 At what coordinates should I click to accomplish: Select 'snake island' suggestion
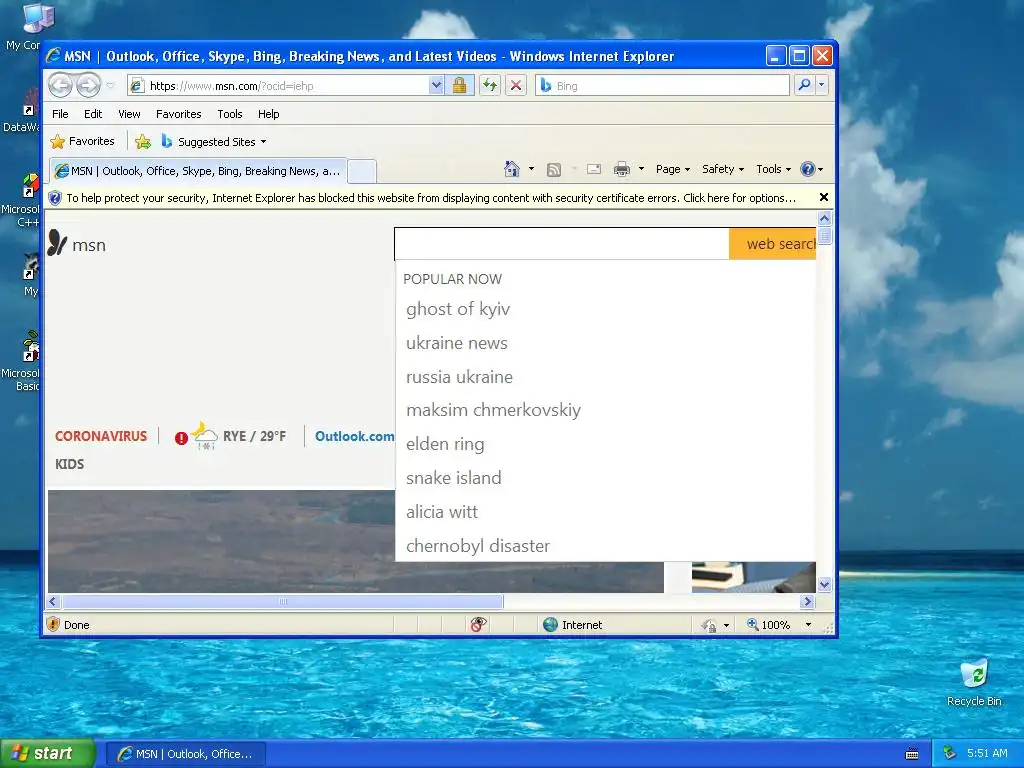click(454, 478)
